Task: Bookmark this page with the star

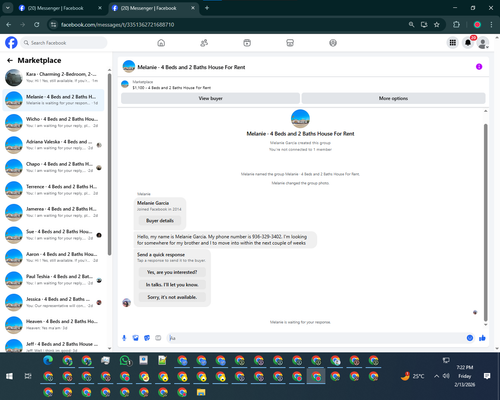Action: [437, 25]
